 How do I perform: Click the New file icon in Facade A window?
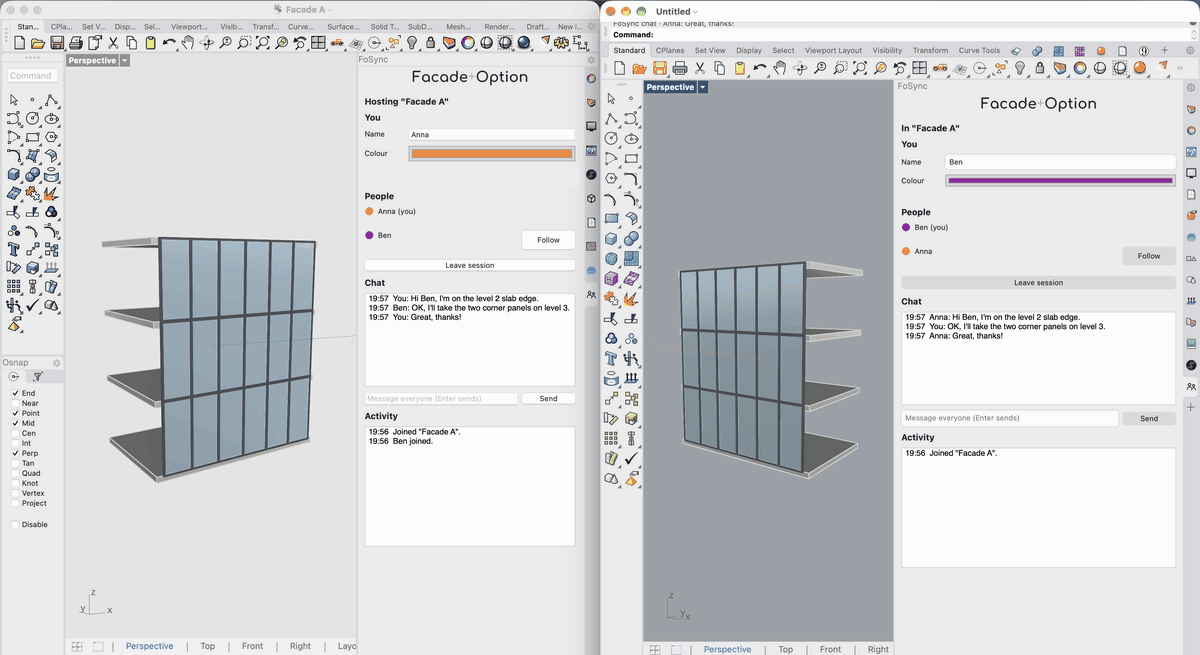[x=19, y=43]
